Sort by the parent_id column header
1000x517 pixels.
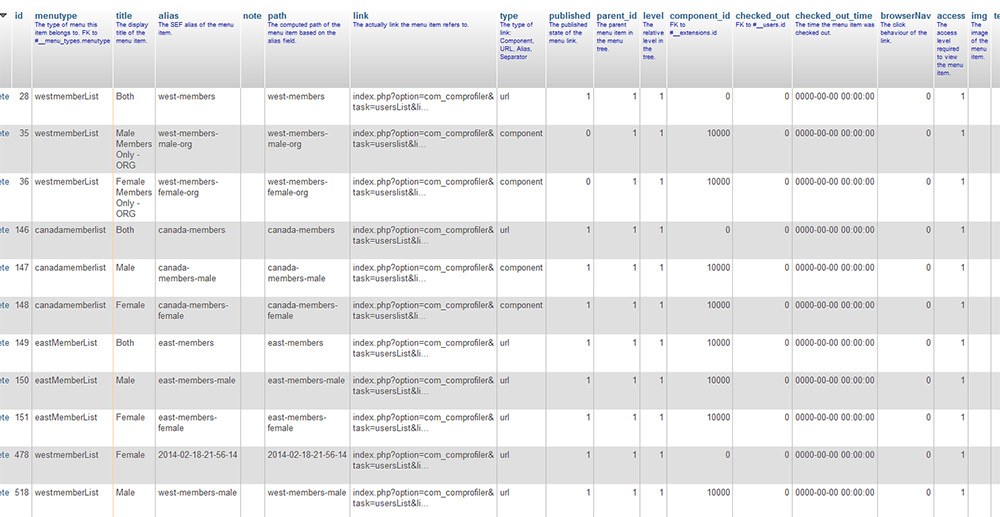click(617, 16)
